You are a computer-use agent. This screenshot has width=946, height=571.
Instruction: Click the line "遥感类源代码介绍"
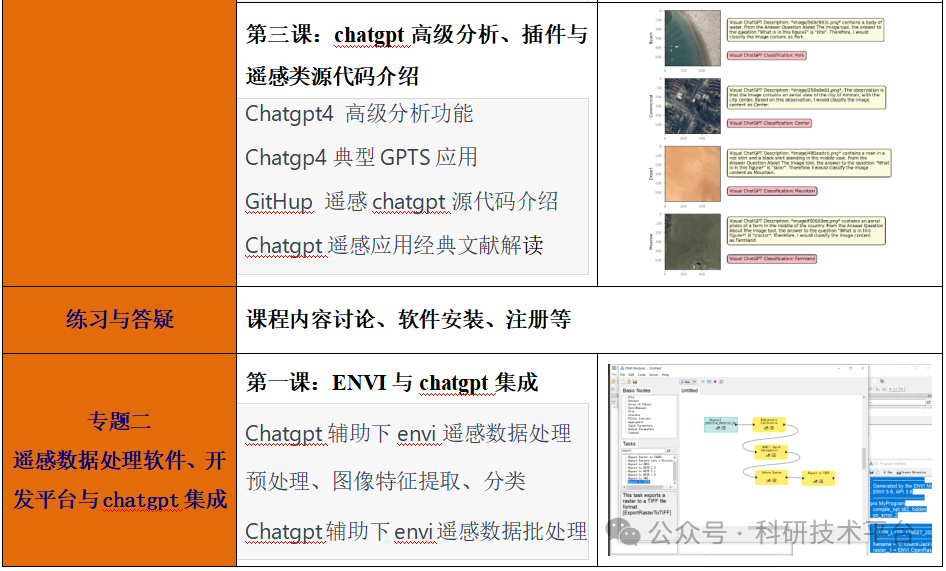tap(332, 76)
